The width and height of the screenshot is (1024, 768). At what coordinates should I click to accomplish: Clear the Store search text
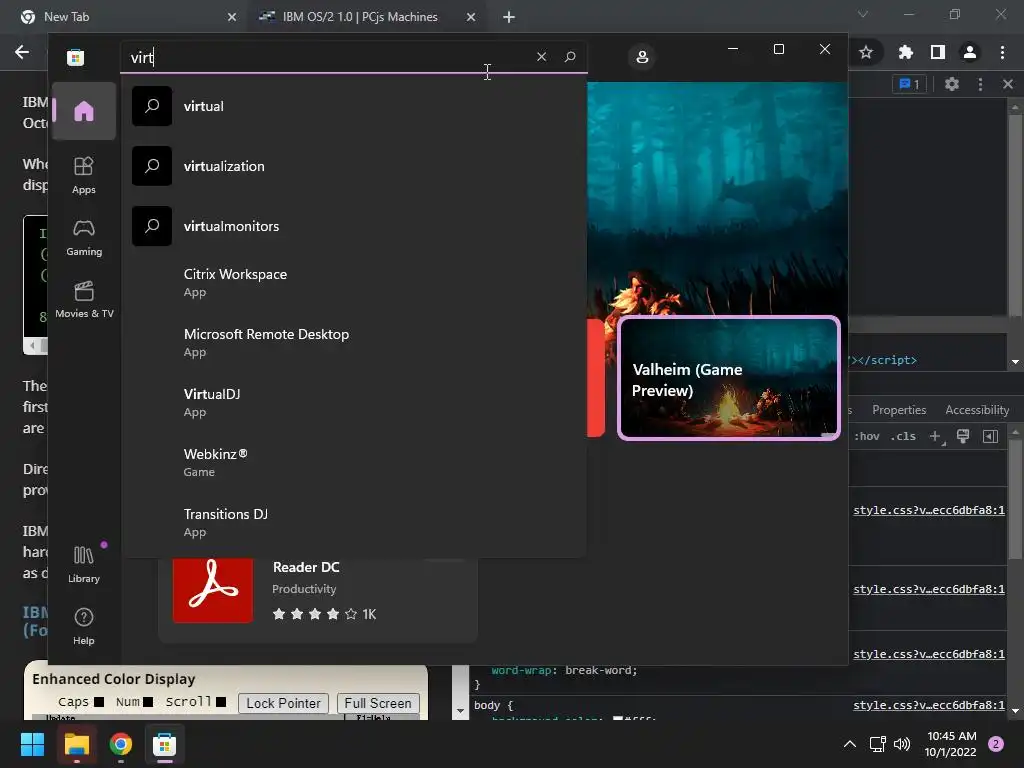point(541,57)
